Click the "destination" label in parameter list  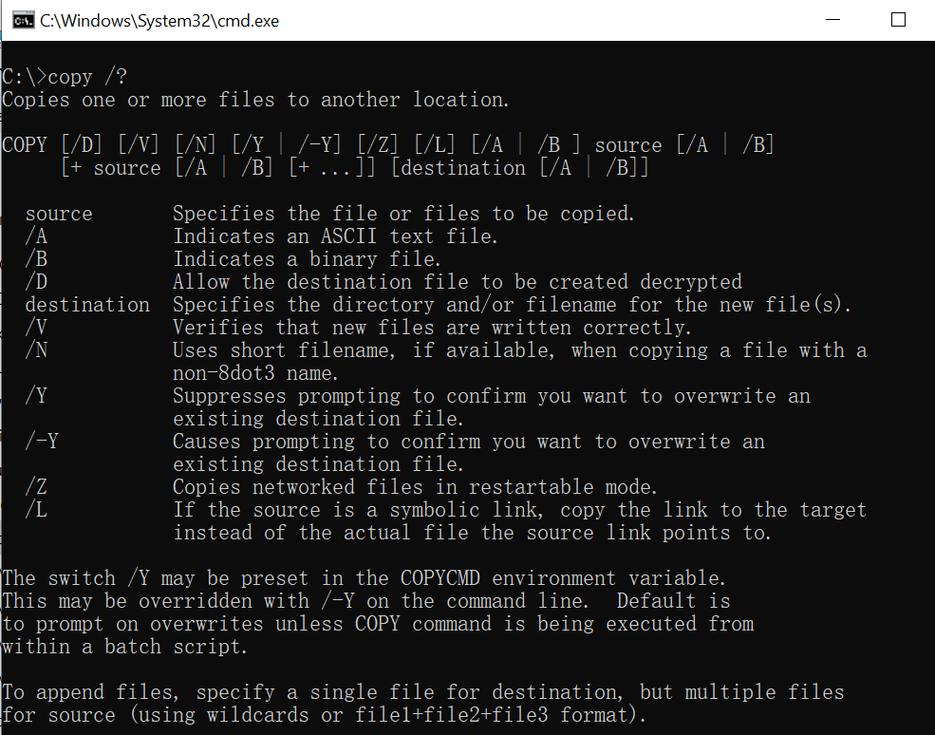tap(87, 305)
